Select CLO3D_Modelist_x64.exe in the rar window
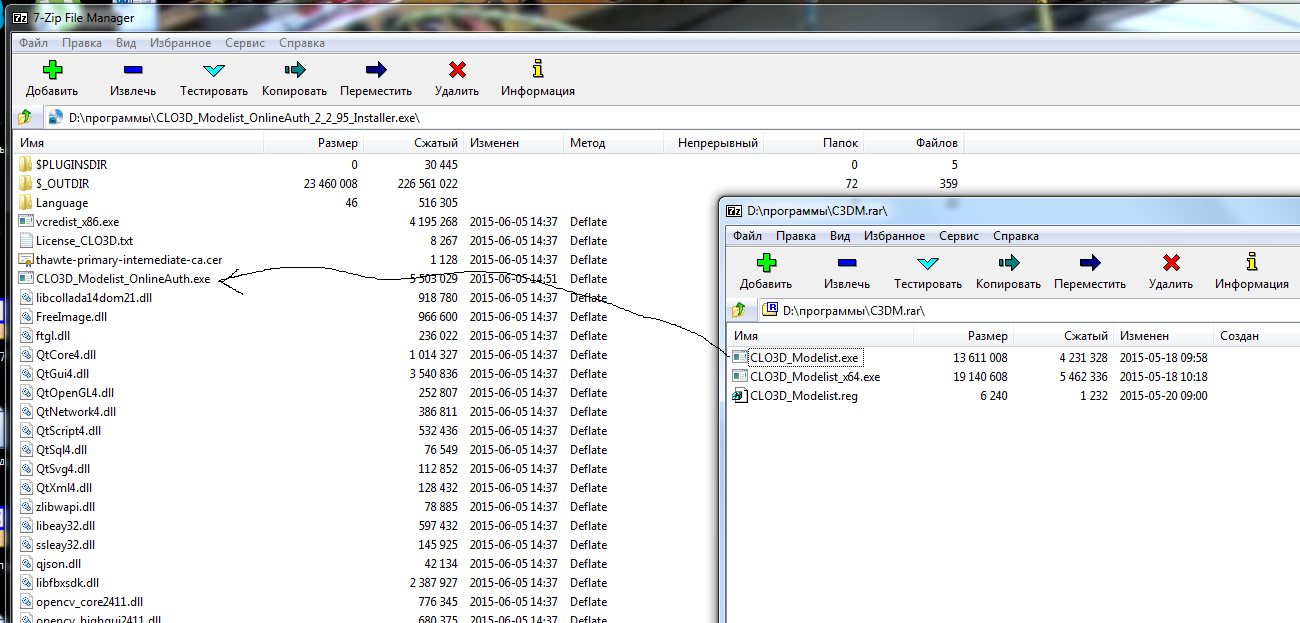Viewport: 1300px width, 623px height. [814, 377]
